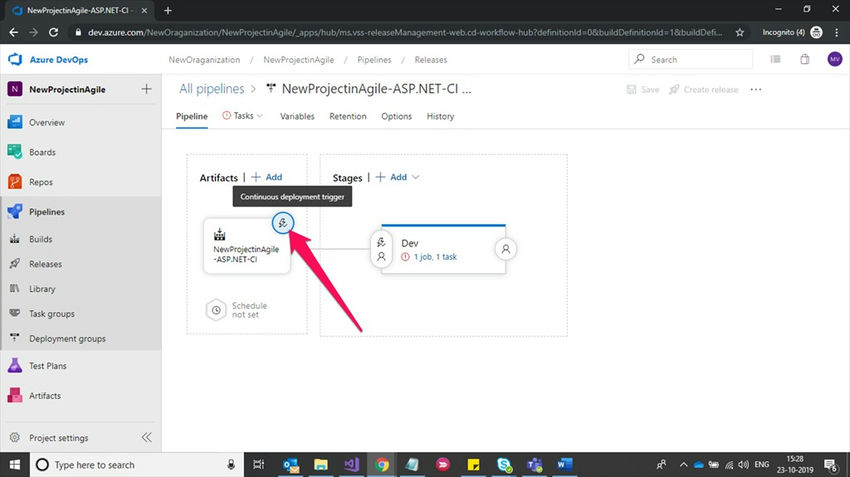850x477 pixels.
Task: Open a new browser tab
Action: (168, 10)
